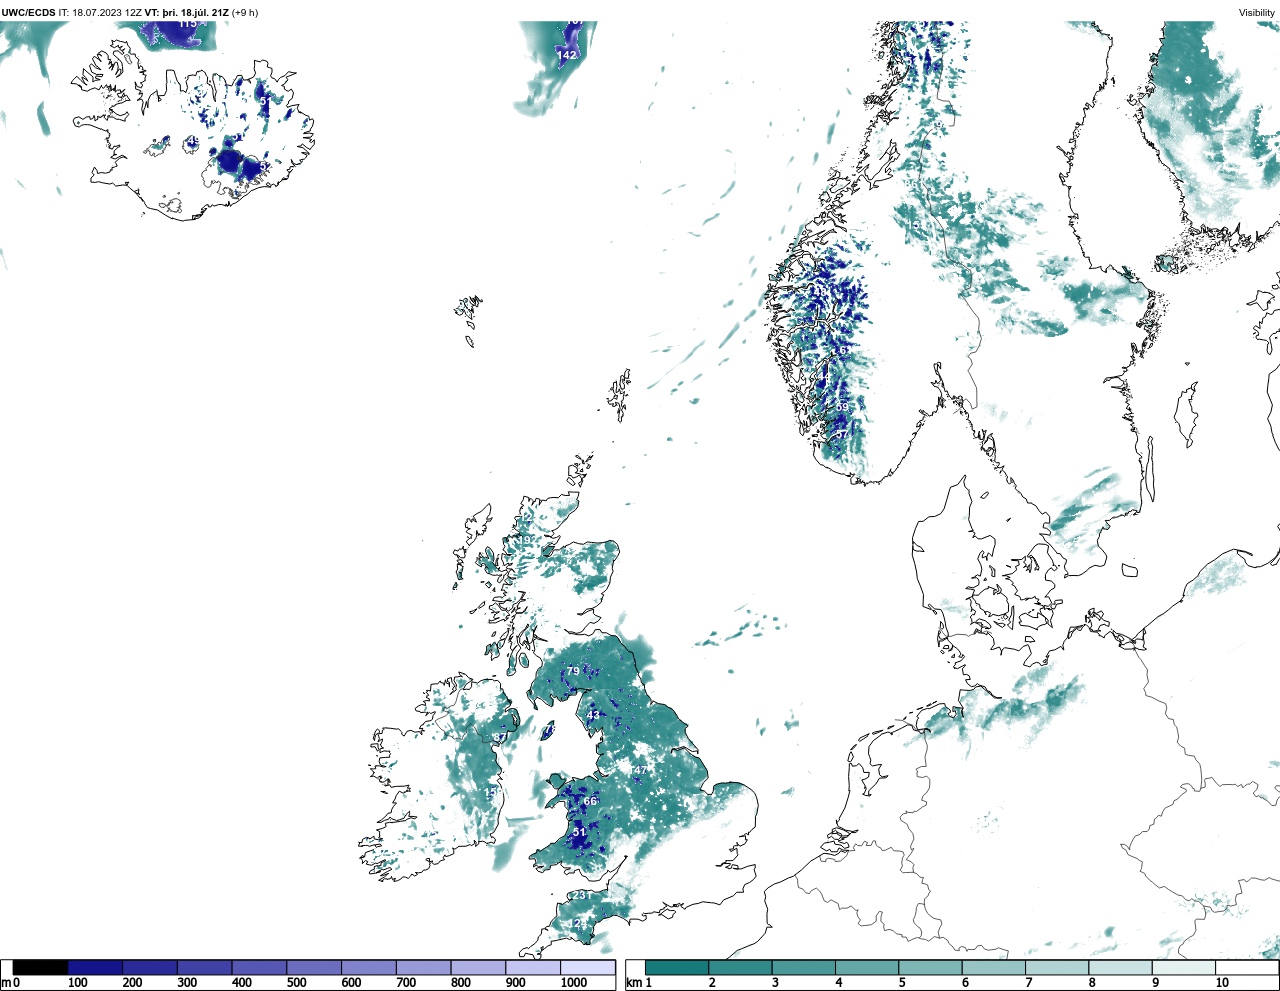Select the 400–500 m legend swatch
Image resolution: width=1280 pixels, height=991 pixels.
click(x=259, y=967)
